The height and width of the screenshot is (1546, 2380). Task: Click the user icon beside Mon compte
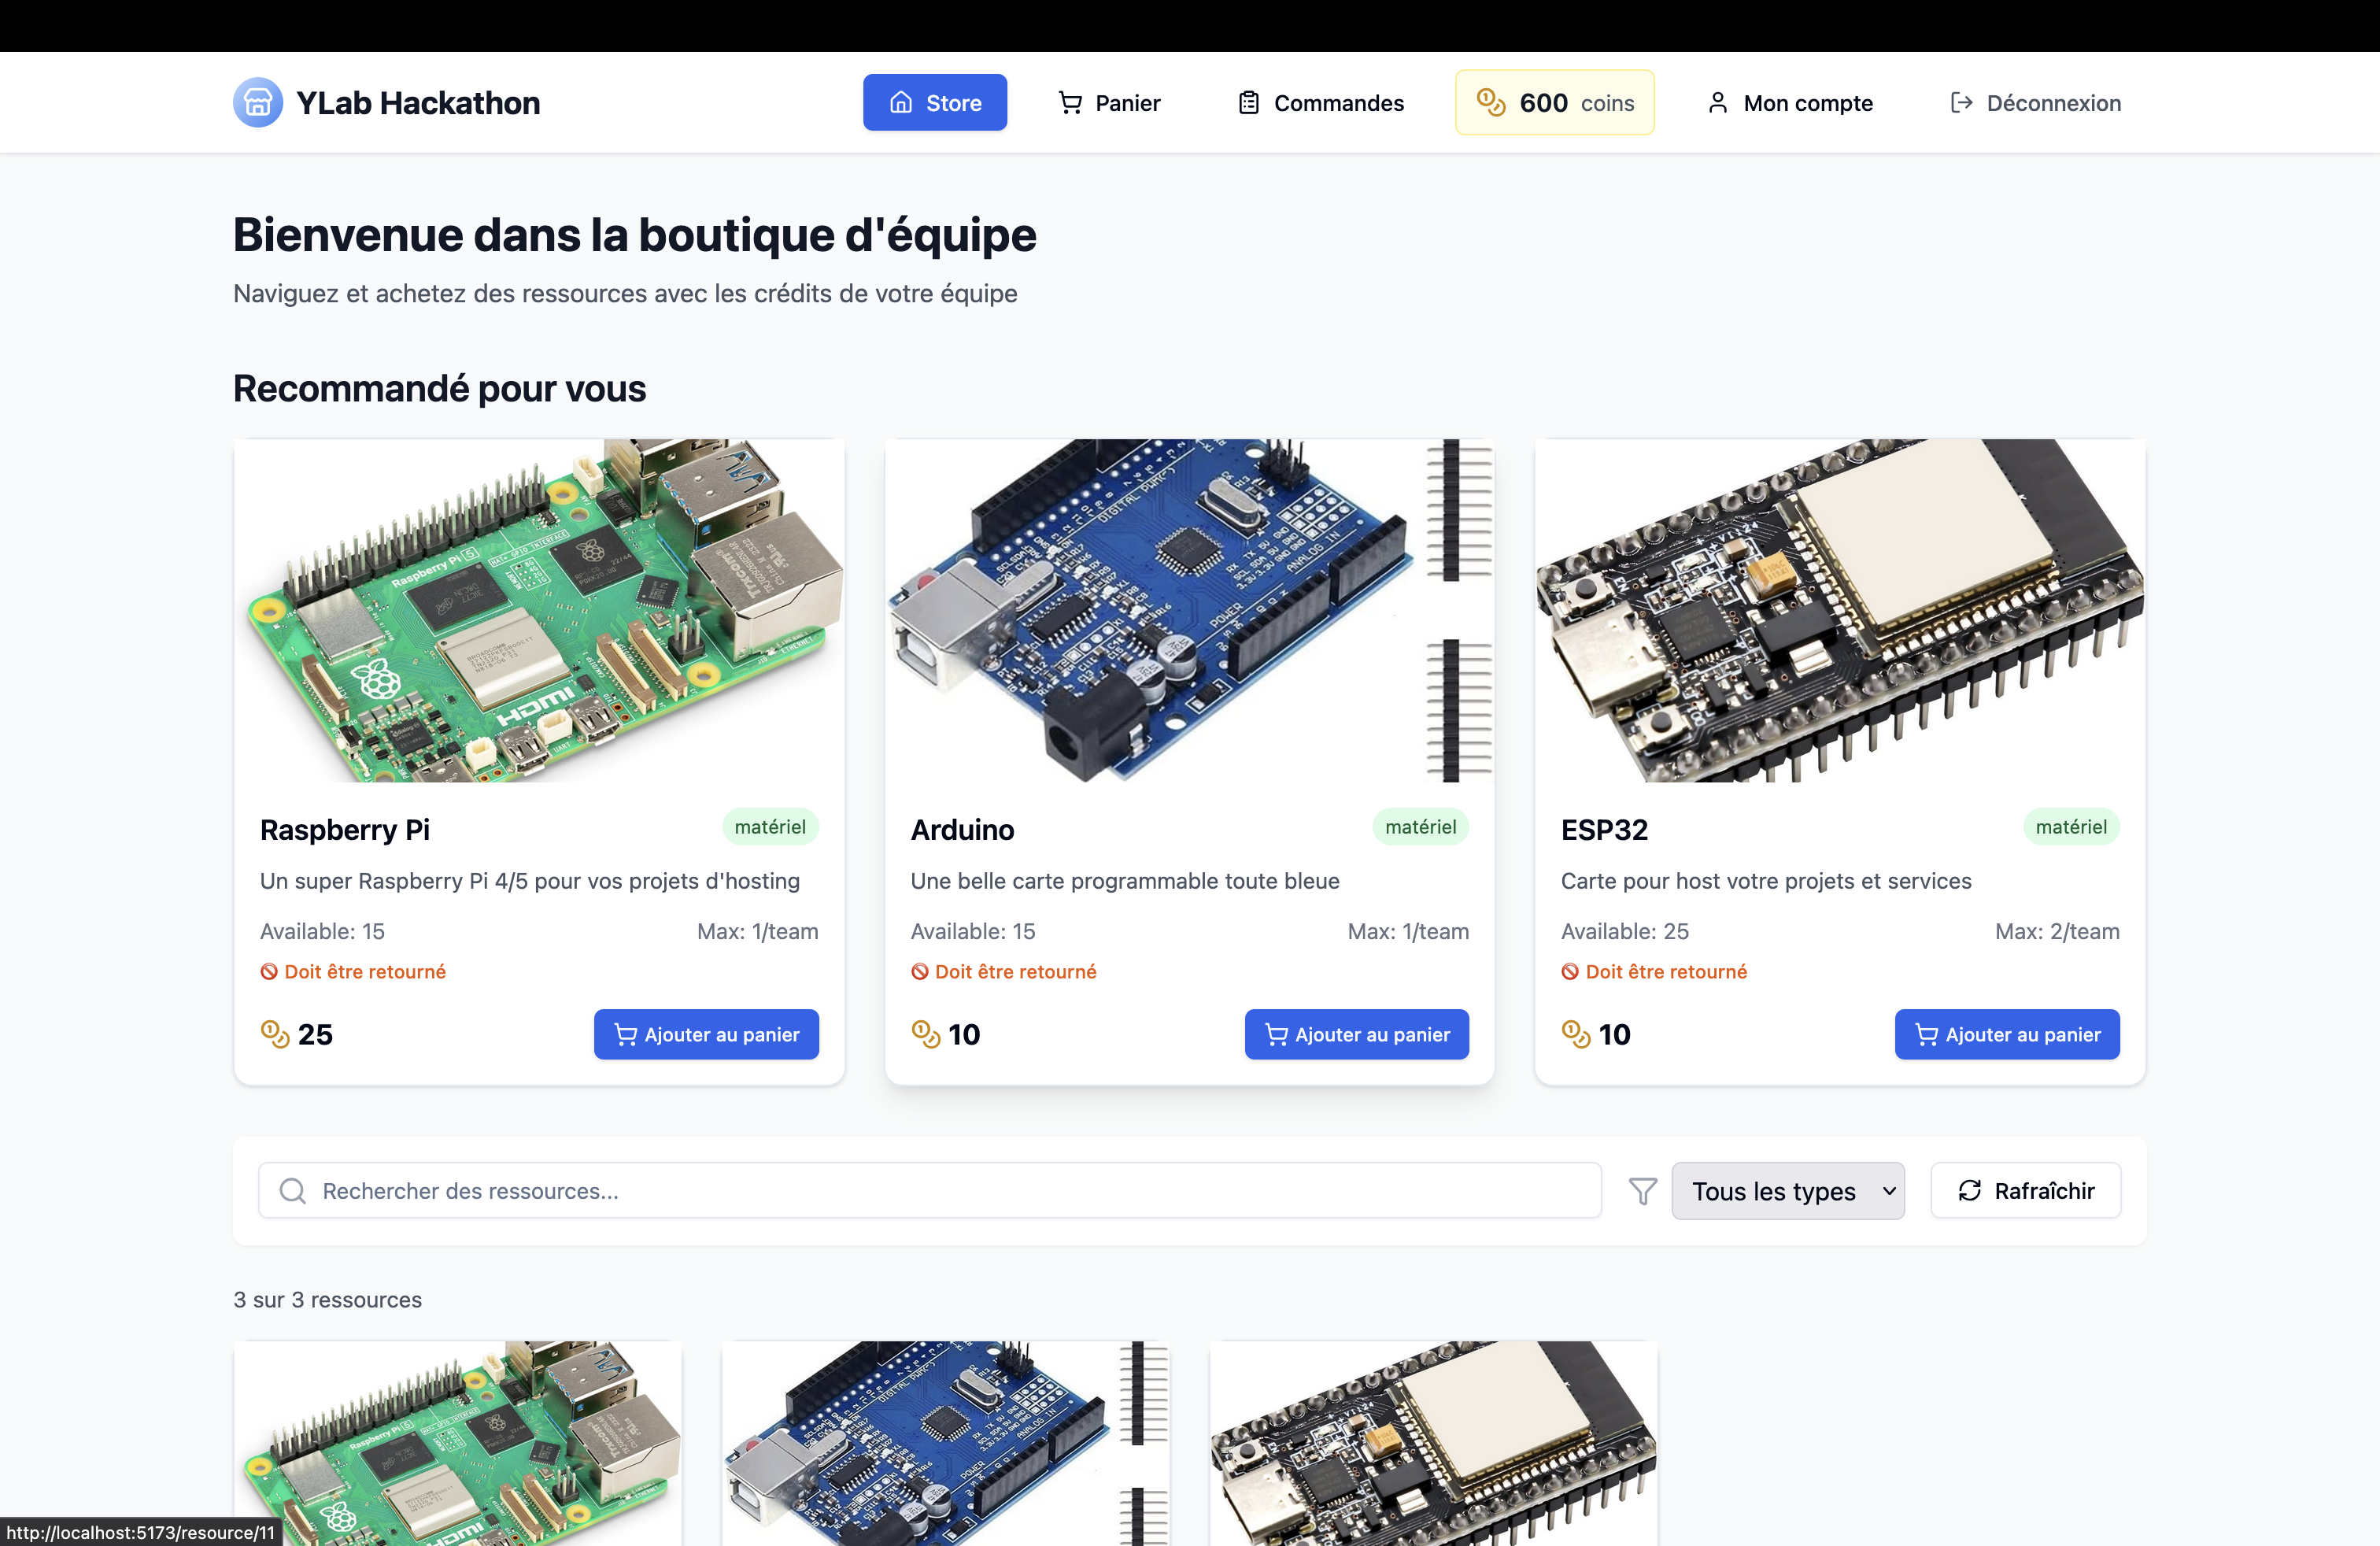click(1718, 103)
